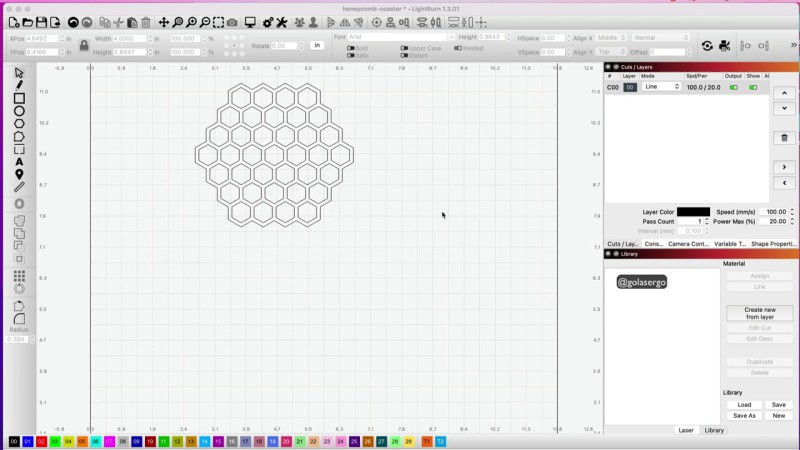Open device settings wrench icon
The height and width of the screenshot is (450, 800).
point(282,22)
